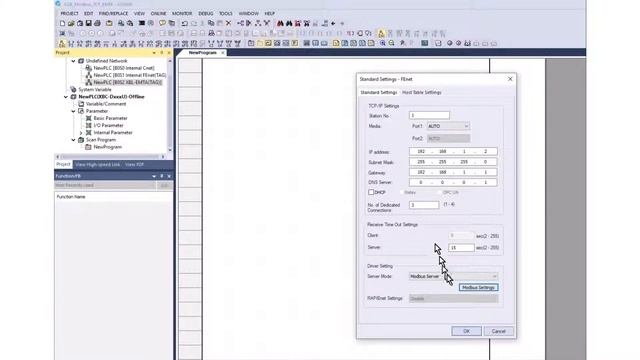Image resolution: width=640 pixels, height=360 pixels.
Task: Click the Project panel horizontal scrollbar
Action: [110, 157]
